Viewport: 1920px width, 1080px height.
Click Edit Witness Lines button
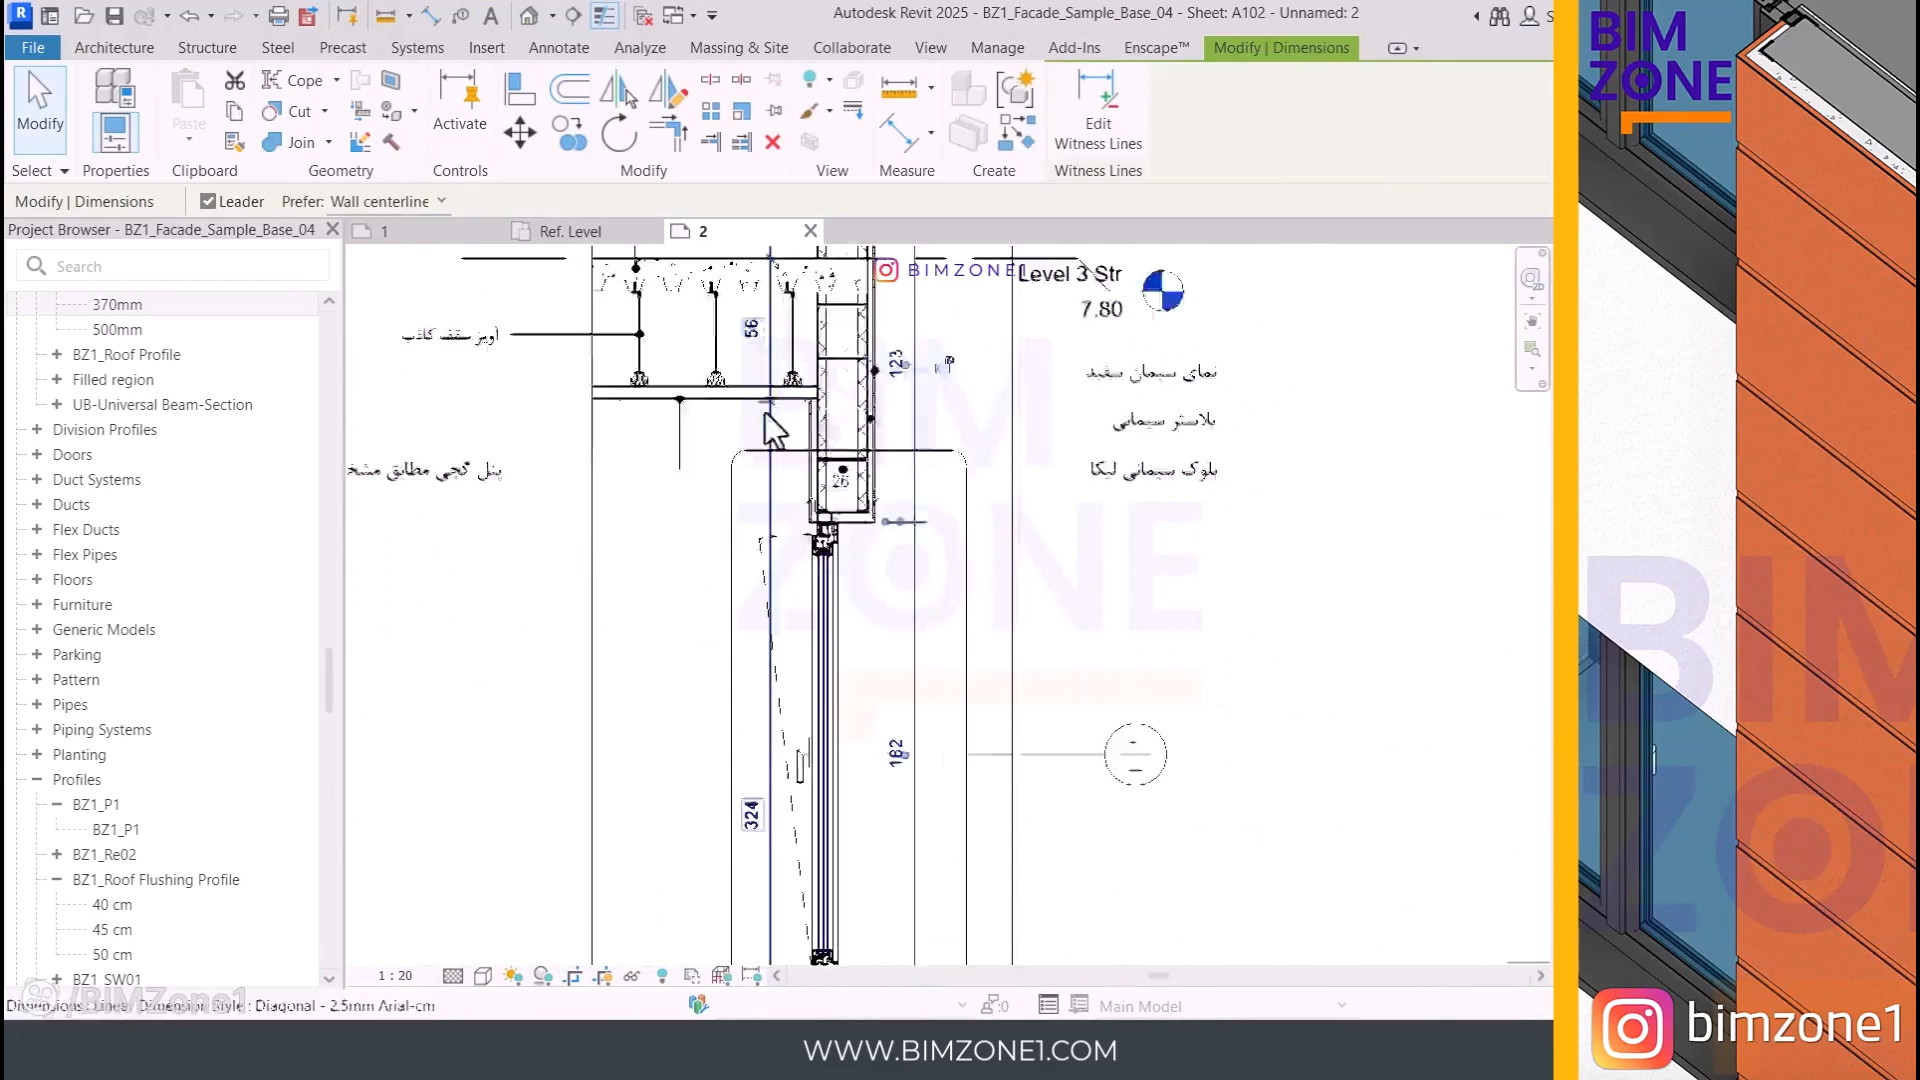click(x=1098, y=110)
